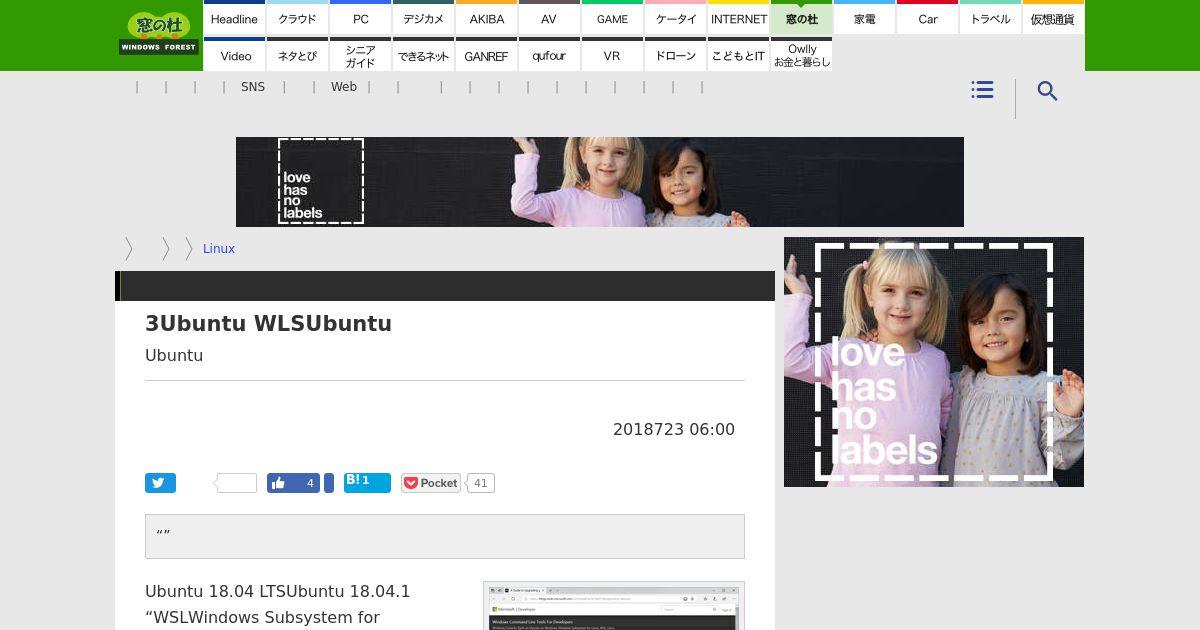Click the tweet count box
The width and height of the screenshot is (1200, 630).
click(237, 483)
